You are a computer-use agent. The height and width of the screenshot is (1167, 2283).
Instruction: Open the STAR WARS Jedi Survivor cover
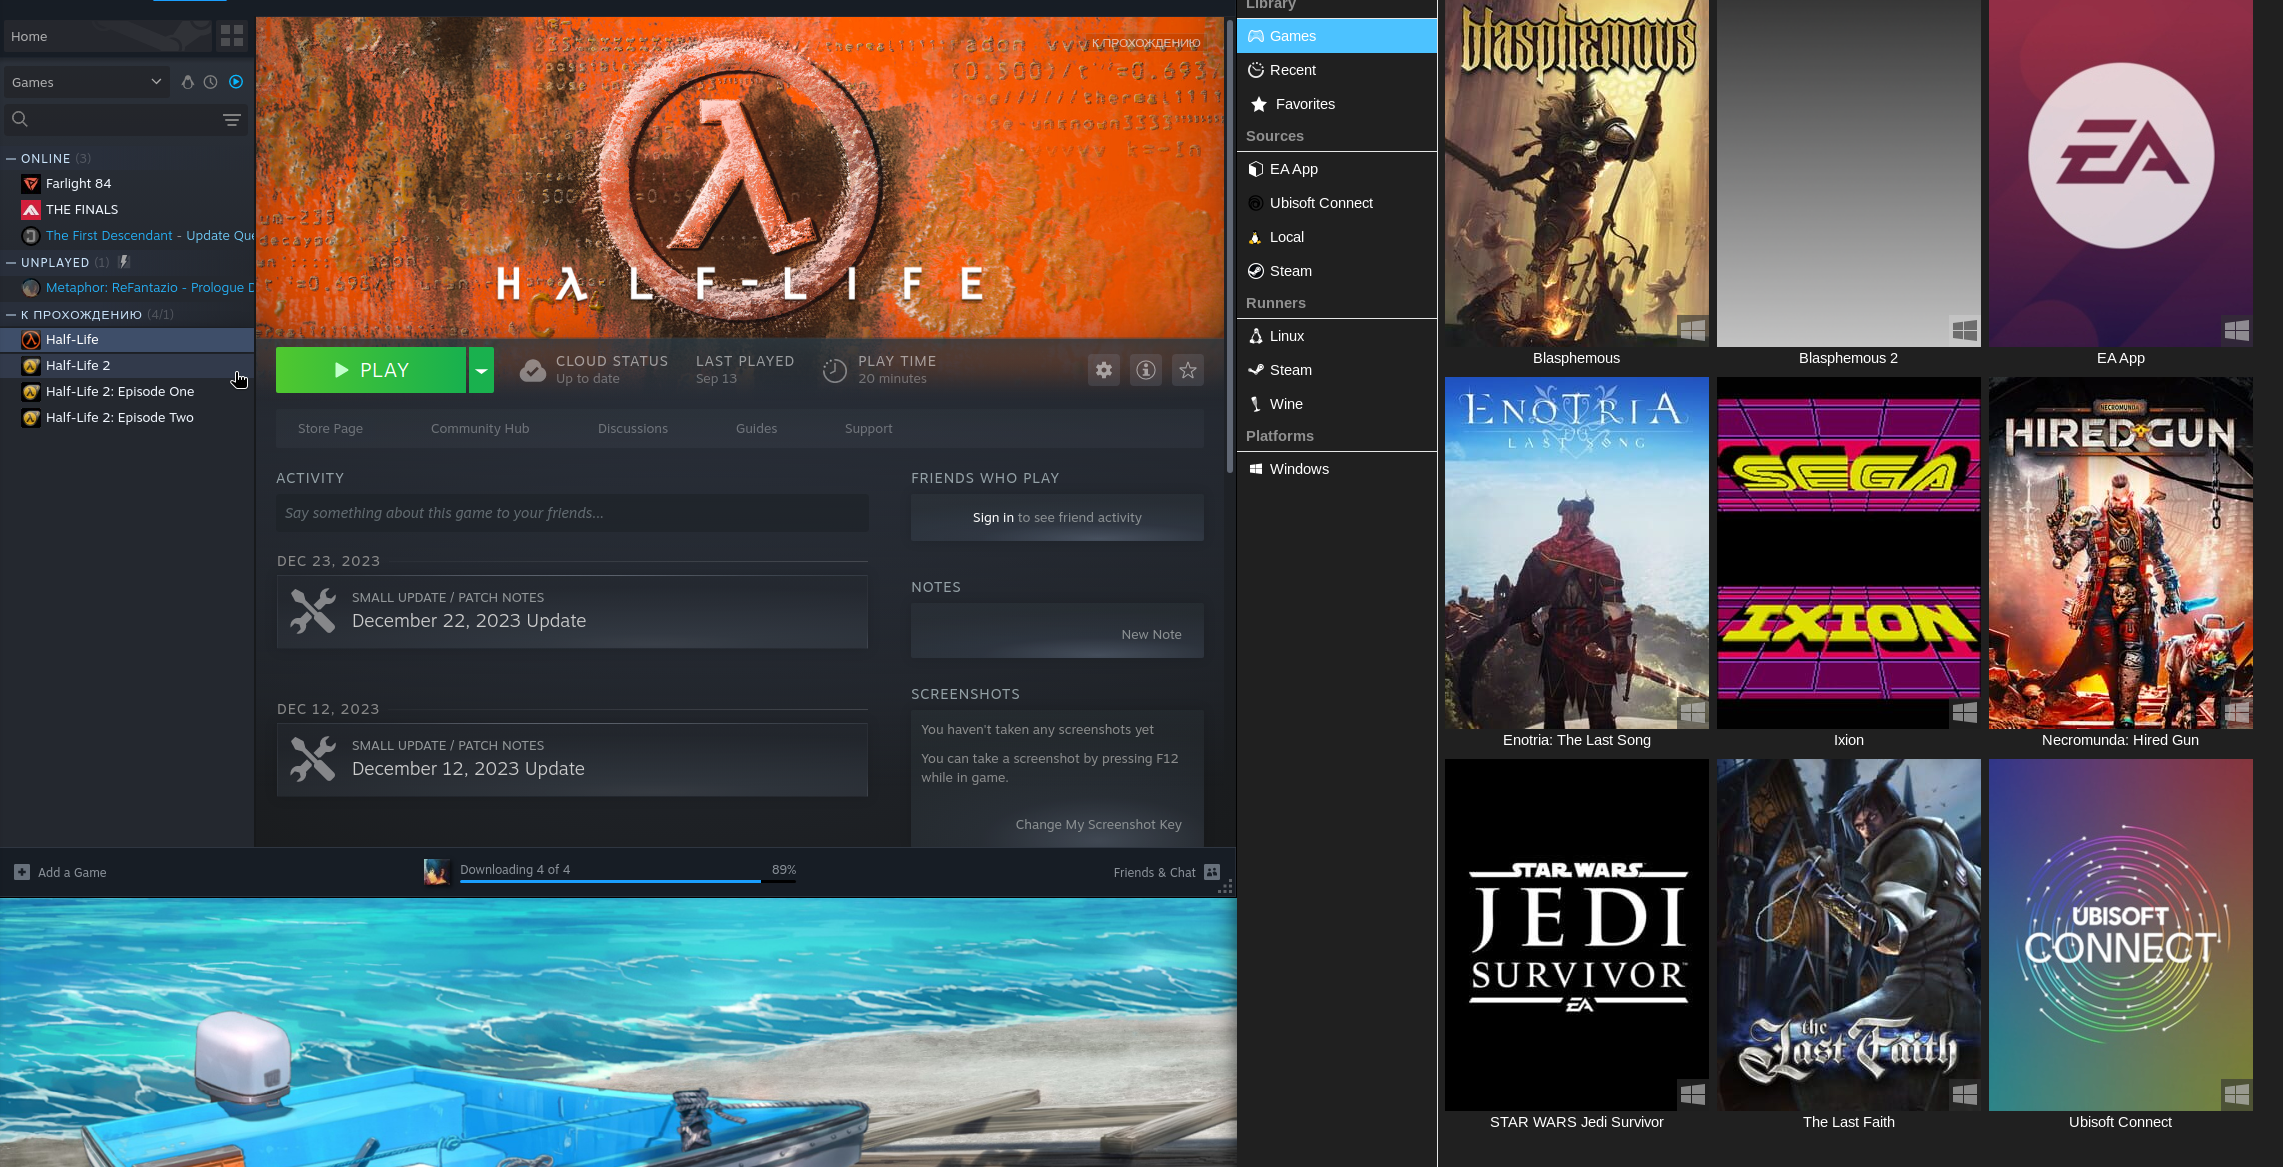click(1577, 935)
